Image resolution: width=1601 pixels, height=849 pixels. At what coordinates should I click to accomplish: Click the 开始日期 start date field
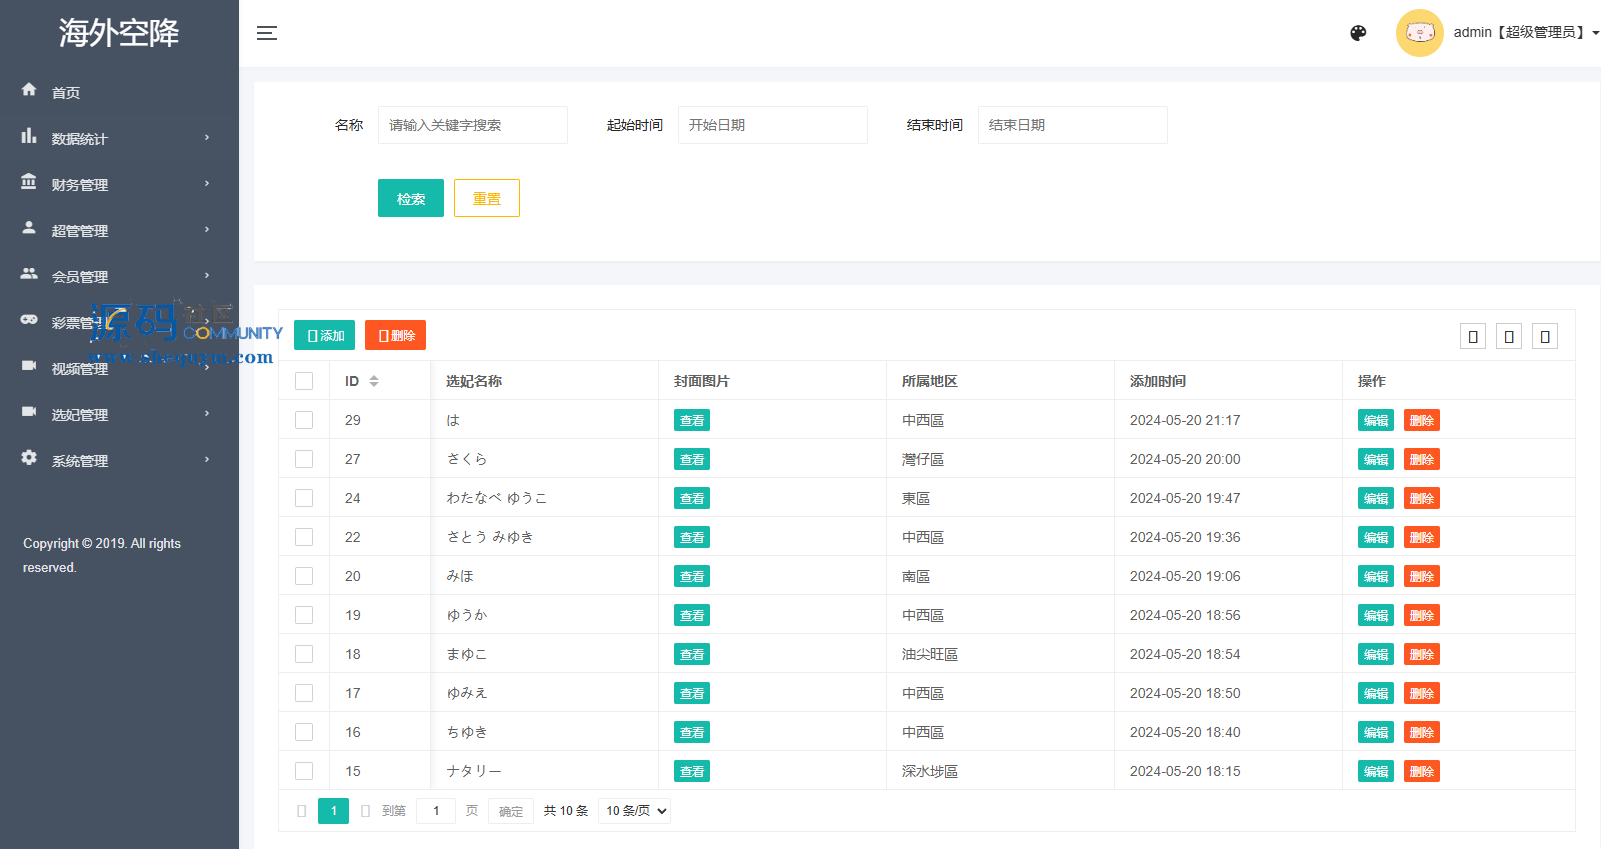pos(773,125)
